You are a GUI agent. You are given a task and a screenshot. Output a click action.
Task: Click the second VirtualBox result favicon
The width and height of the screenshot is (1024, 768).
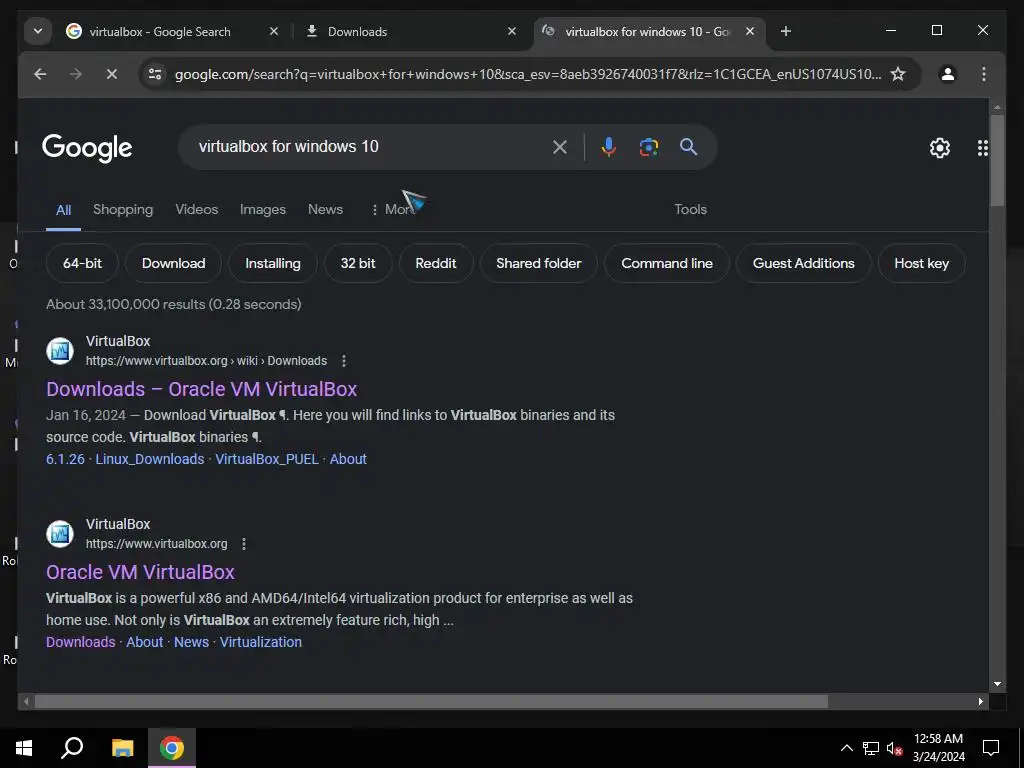(60, 534)
